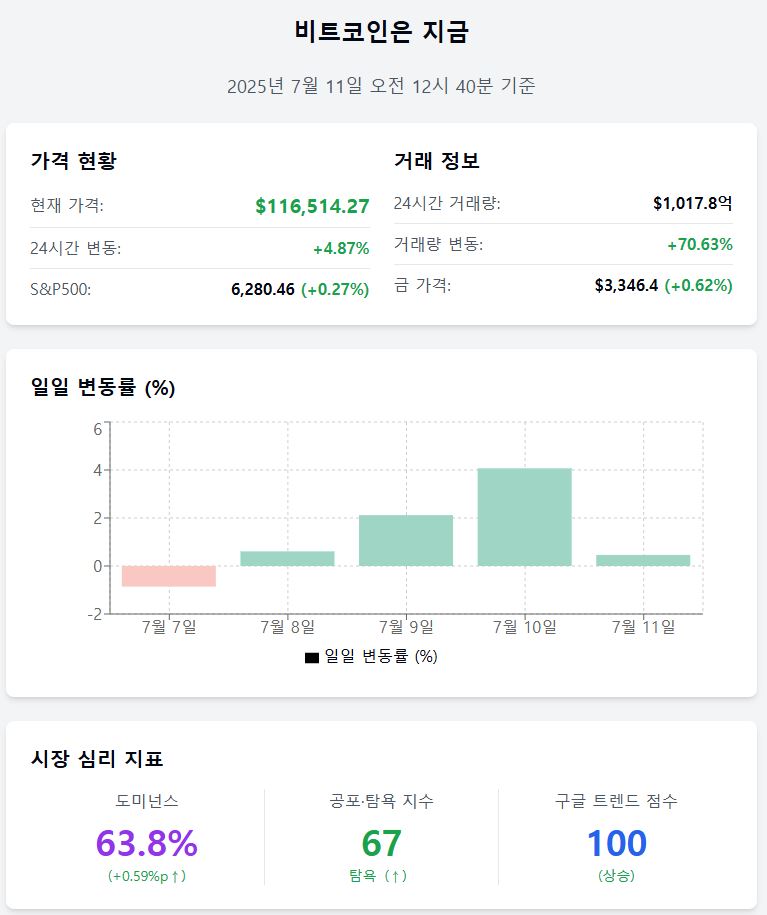Image resolution: width=767 pixels, height=915 pixels.
Task: Click the 7월 11일 small green bar
Action: pos(643,560)
